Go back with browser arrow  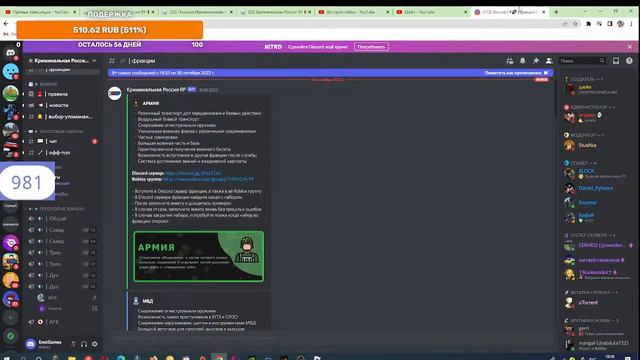[6, 24]
